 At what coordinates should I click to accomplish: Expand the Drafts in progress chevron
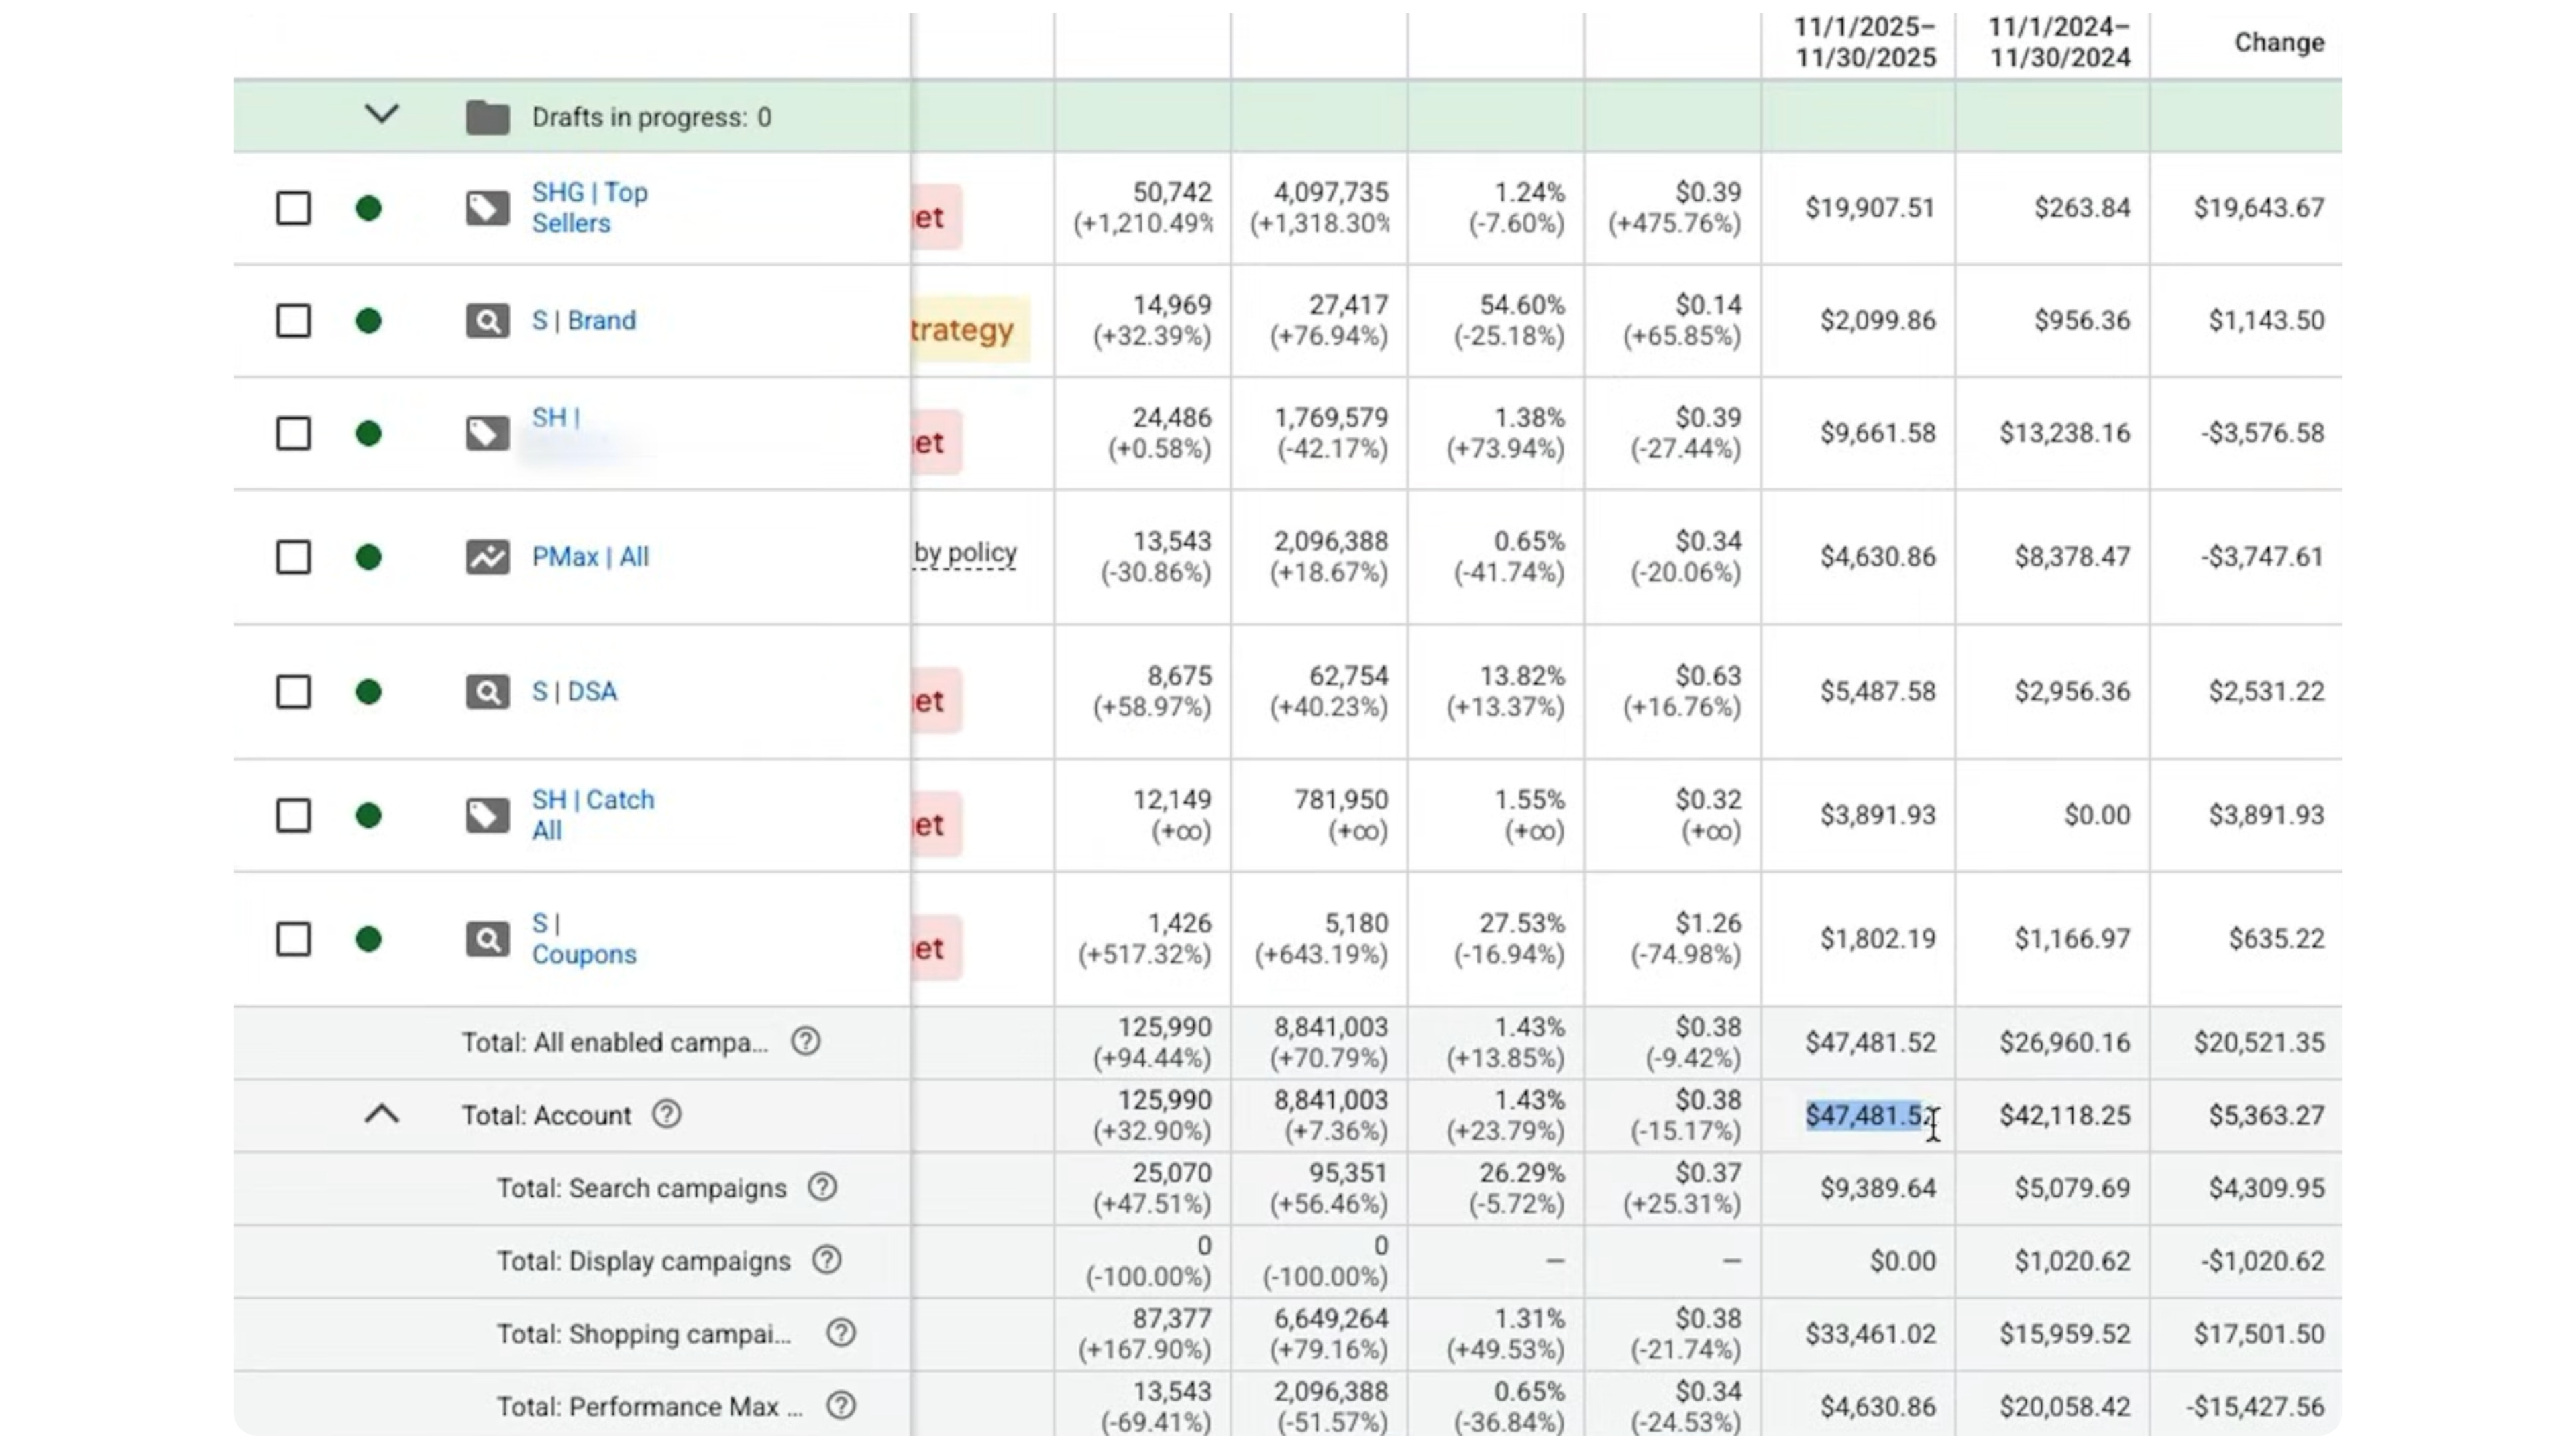(381, 114)
